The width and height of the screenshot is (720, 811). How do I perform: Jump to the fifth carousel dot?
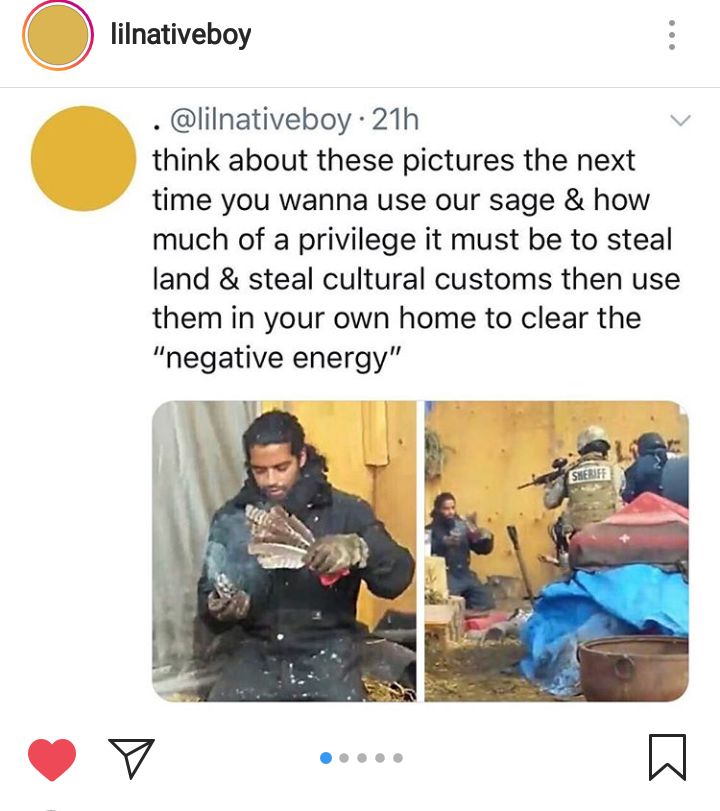click(398, 758)
